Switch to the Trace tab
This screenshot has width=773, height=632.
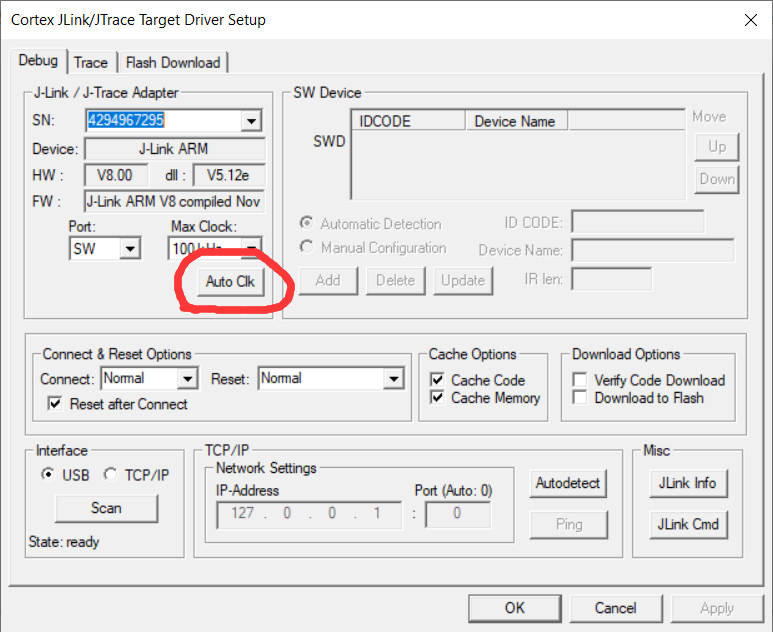[x=91, y=63]
